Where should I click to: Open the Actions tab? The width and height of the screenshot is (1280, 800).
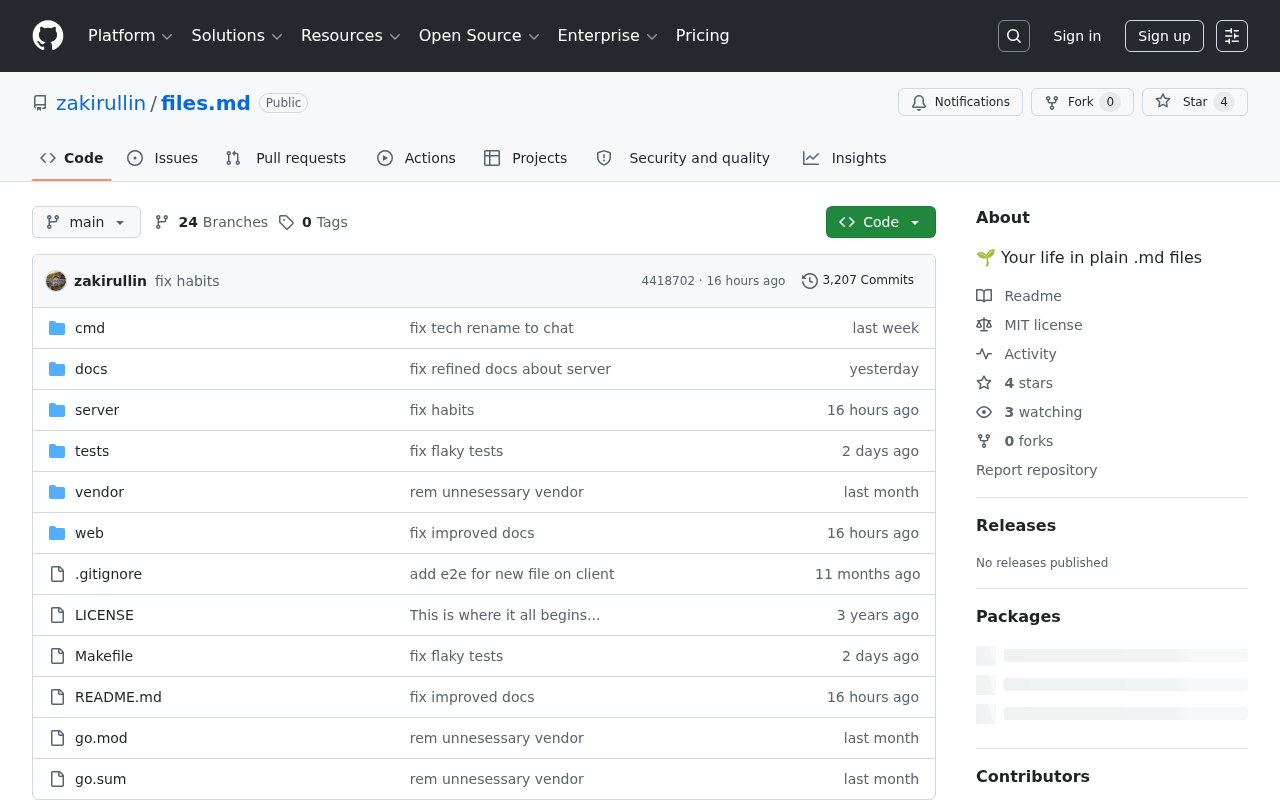[x=416, y=158]
